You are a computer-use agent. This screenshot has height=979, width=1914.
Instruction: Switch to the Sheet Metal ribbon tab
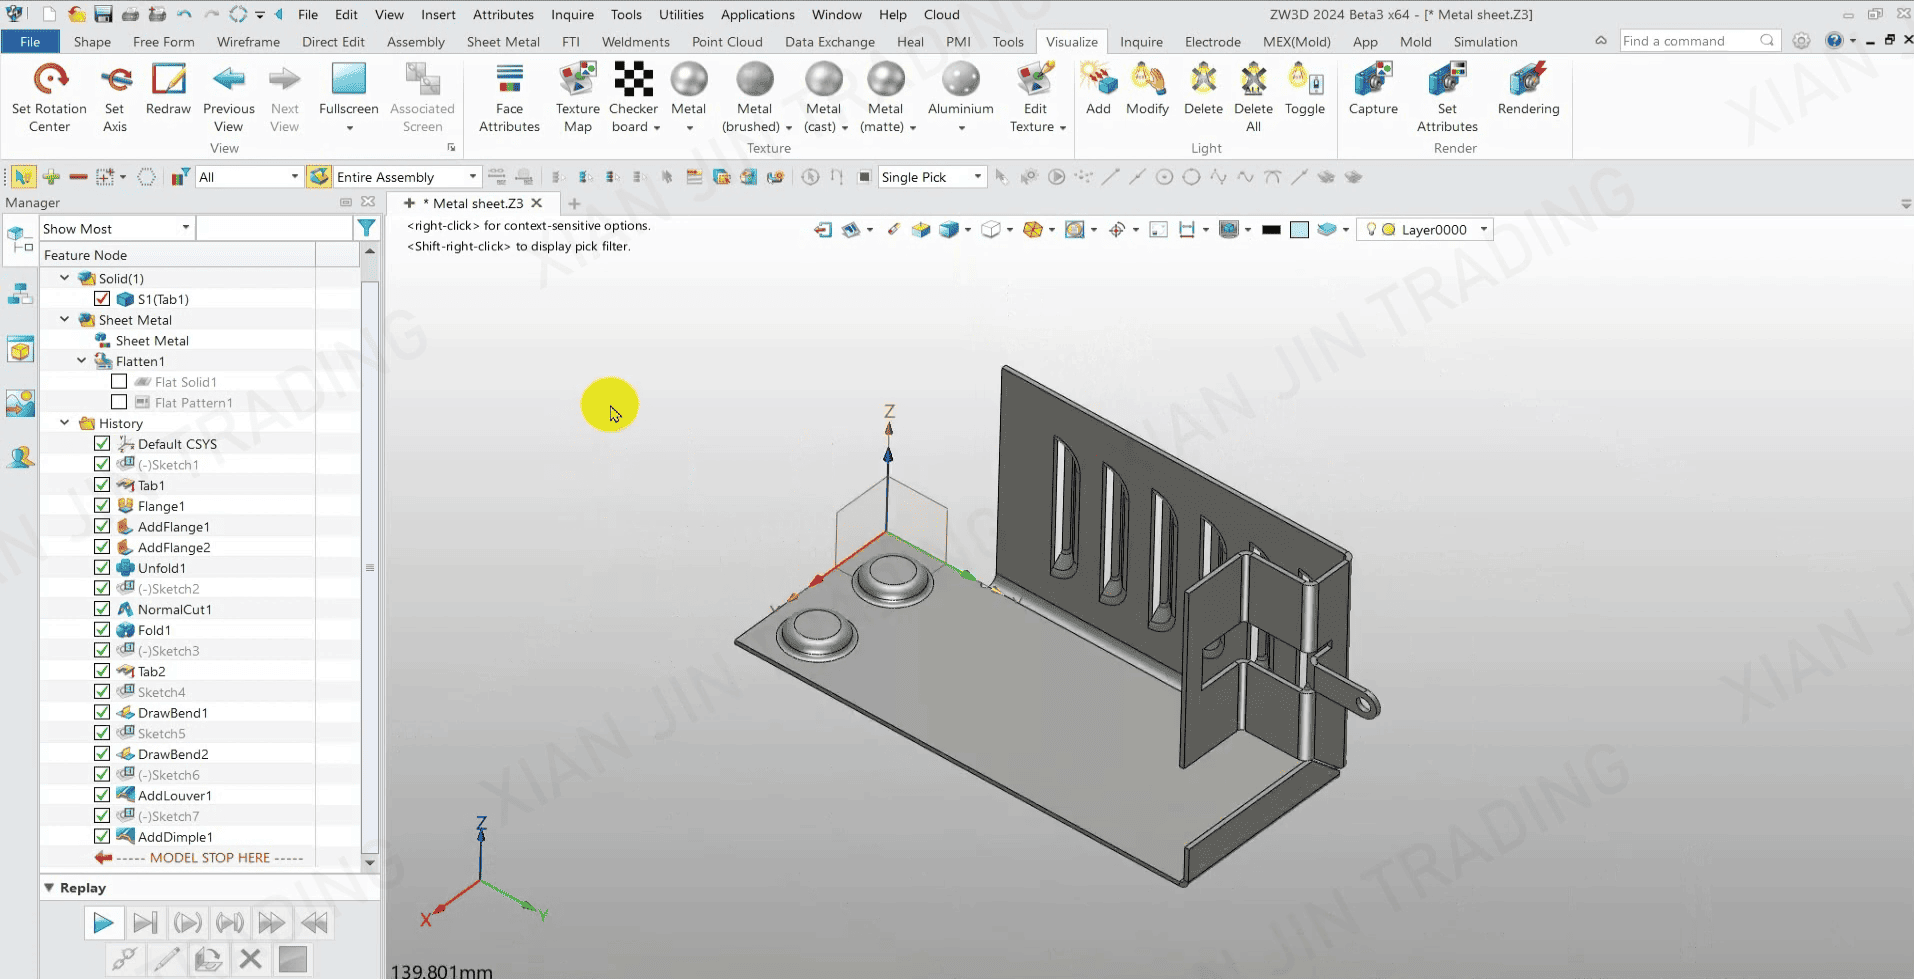coord(503,42)
